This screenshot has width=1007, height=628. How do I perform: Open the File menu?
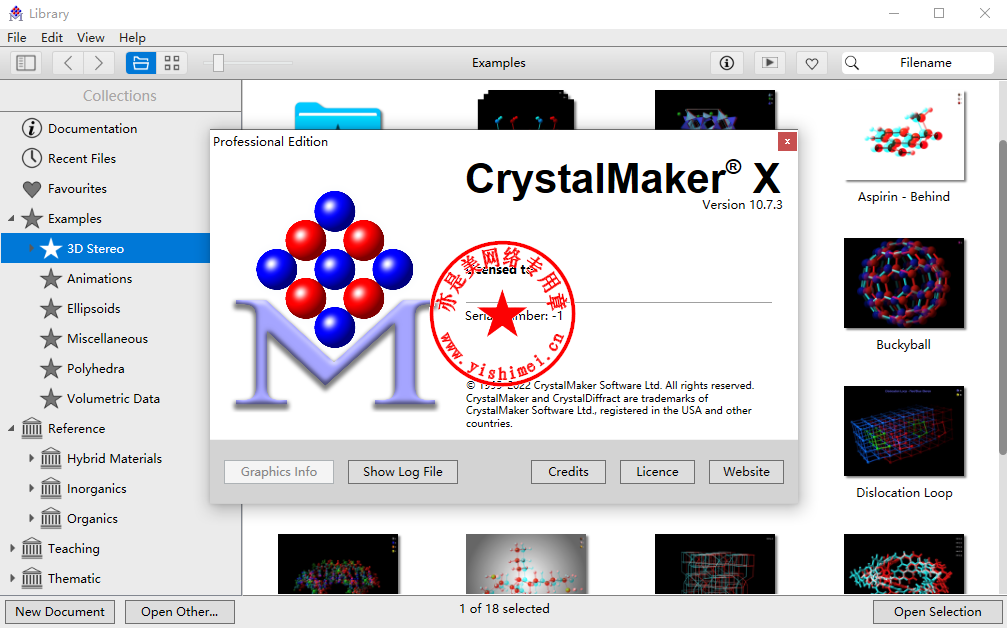pos(17,38)
